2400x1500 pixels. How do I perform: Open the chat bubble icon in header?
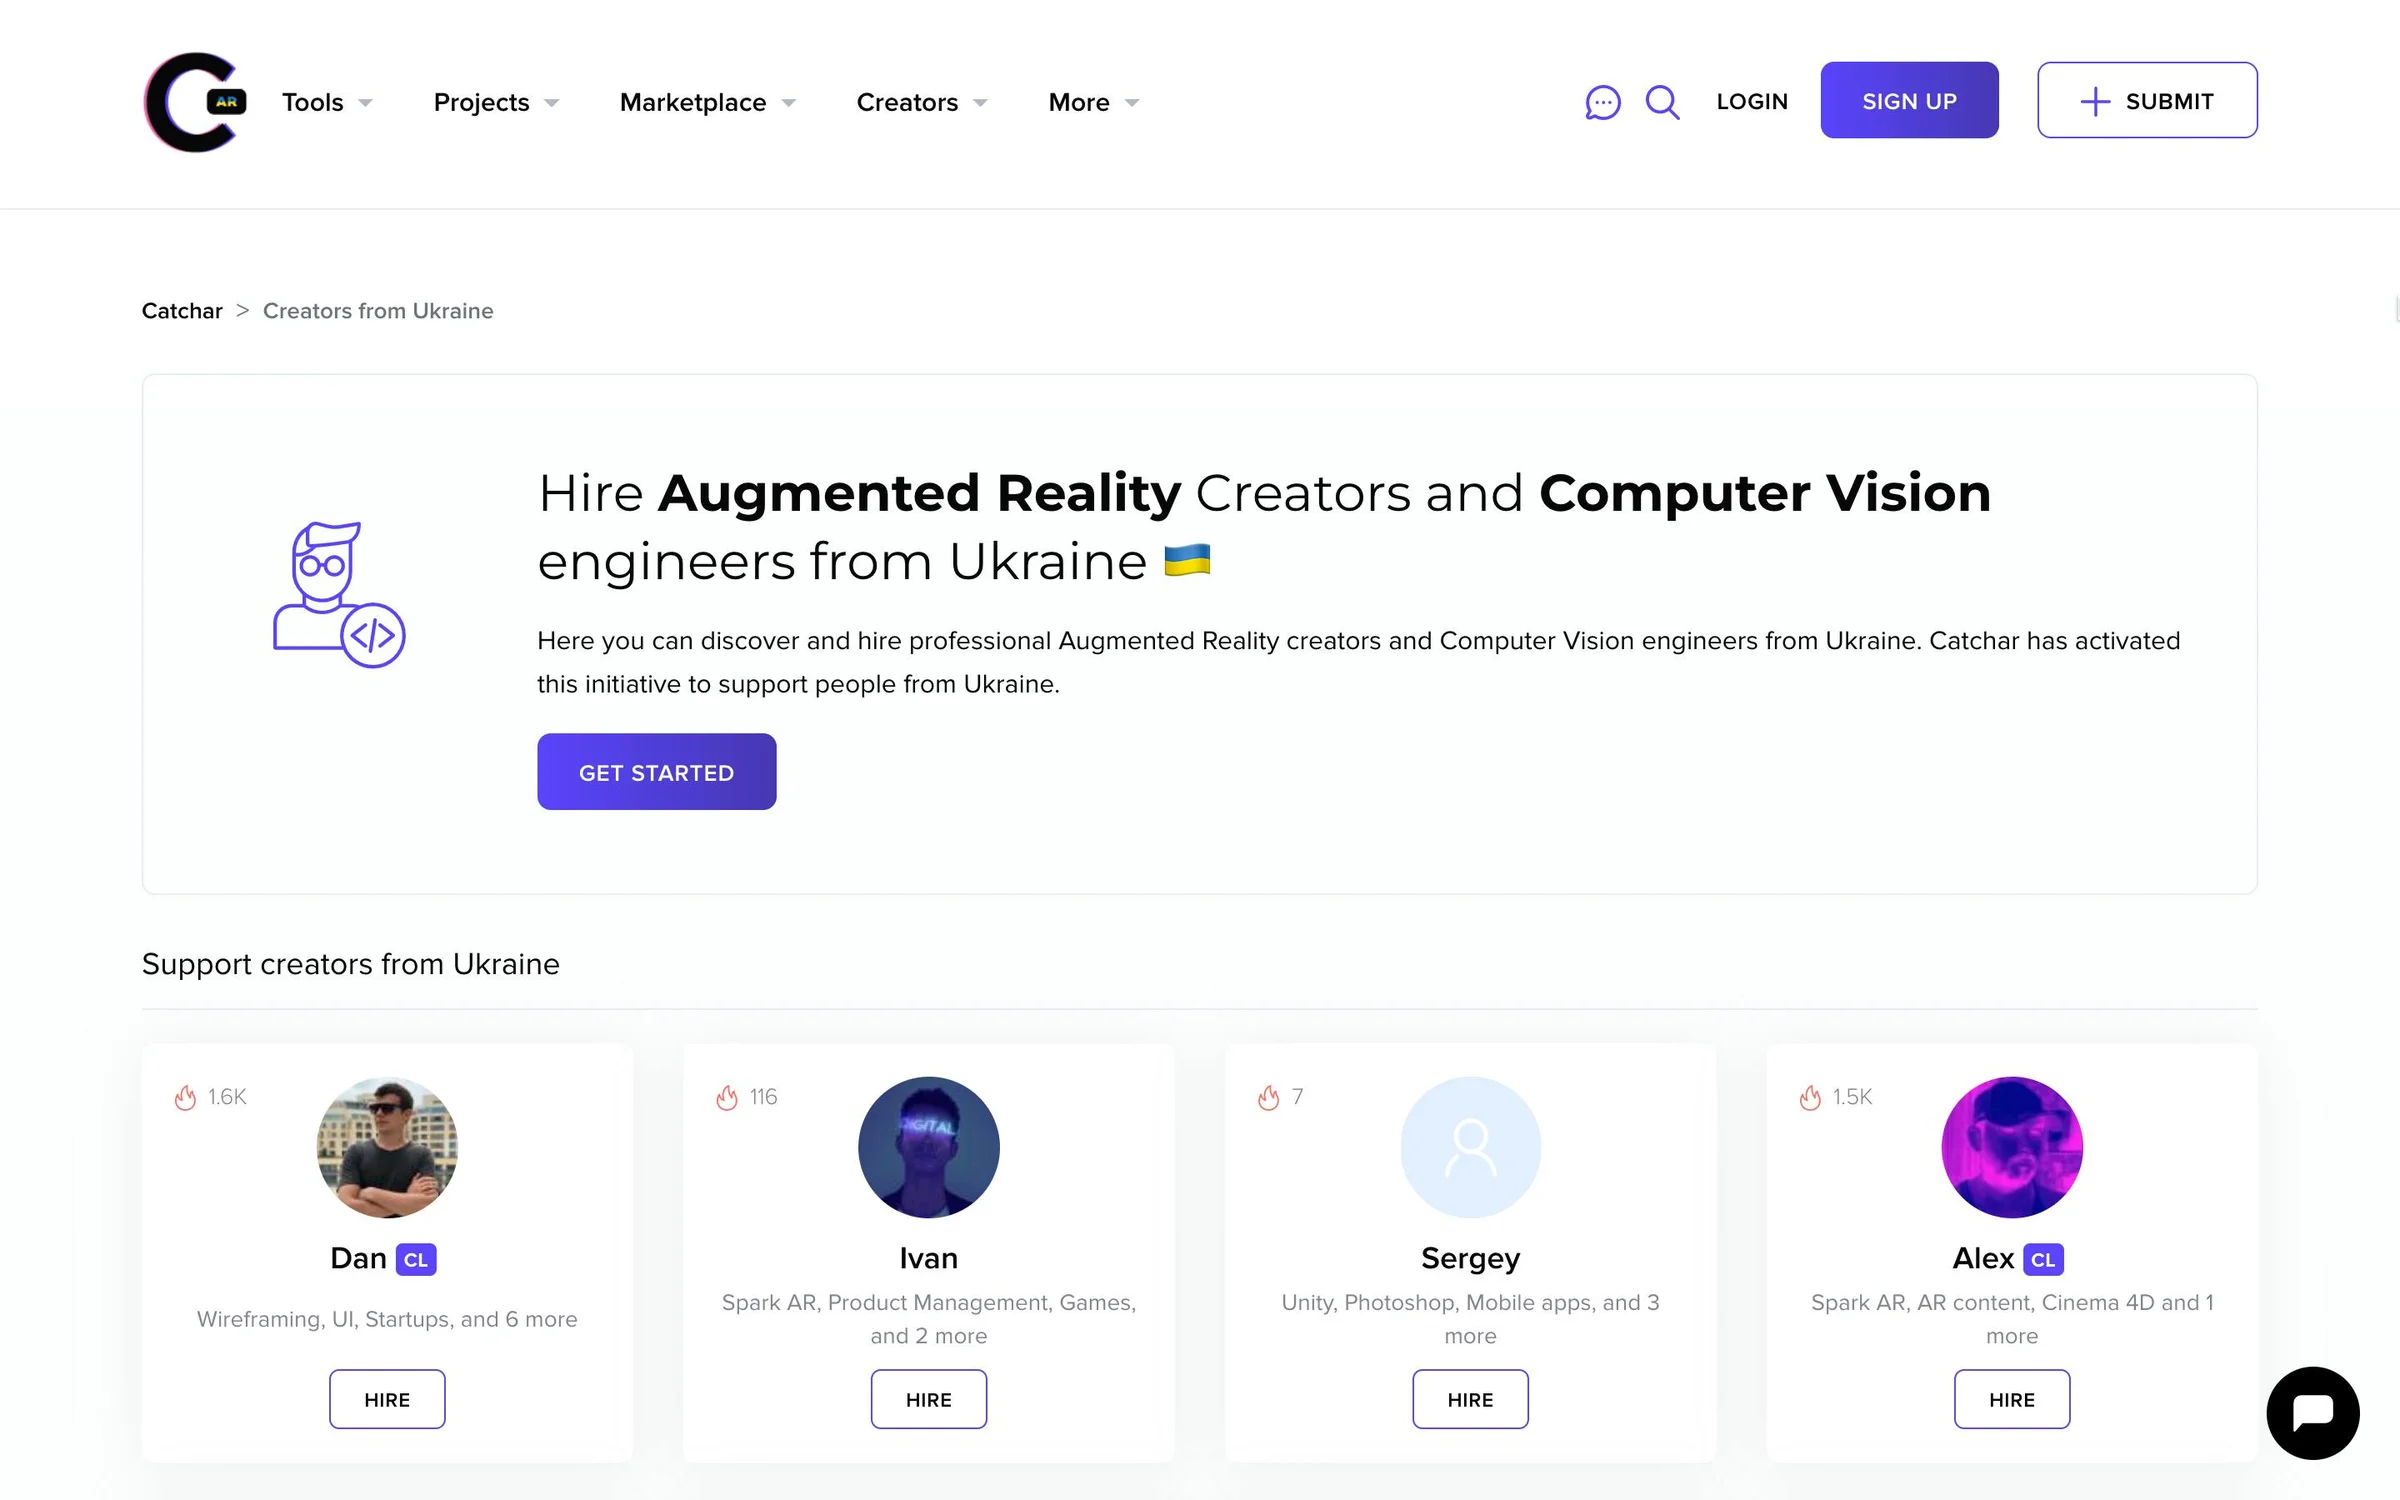coord(1602,102)
